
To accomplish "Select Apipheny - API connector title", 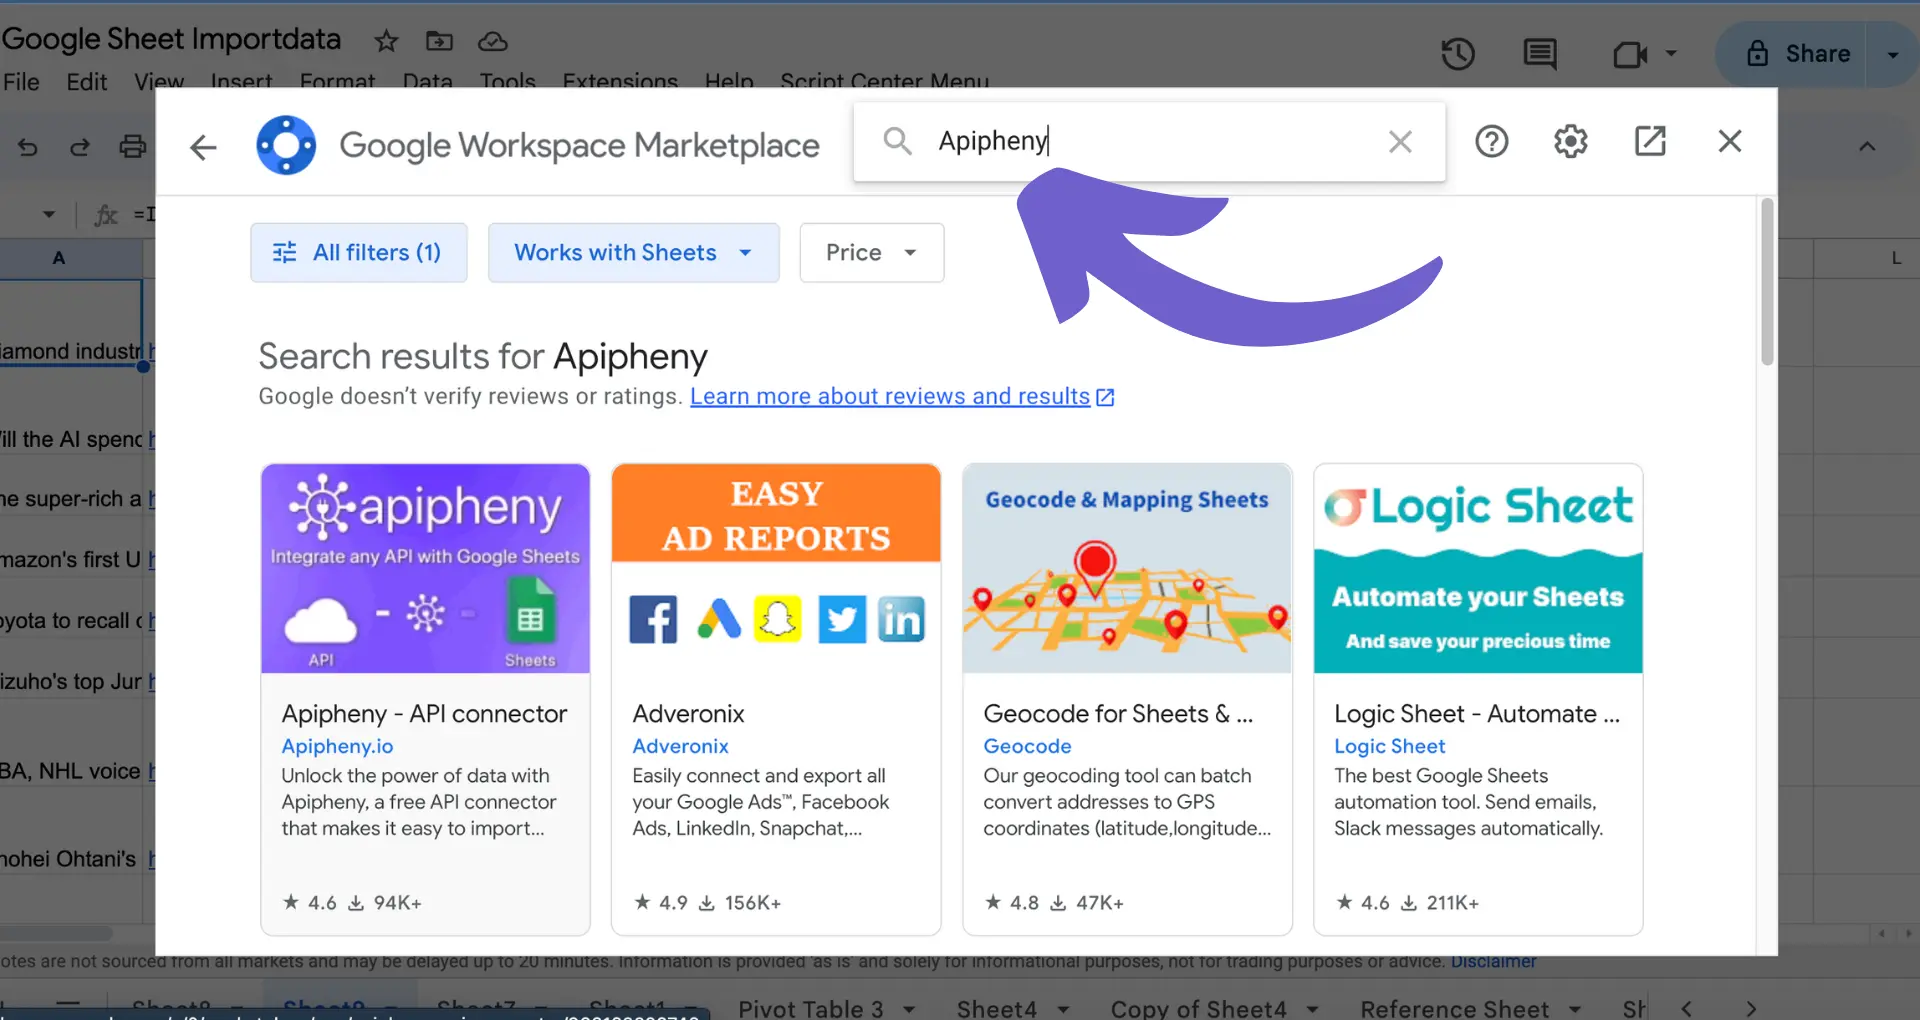I will tap(424, 714).
